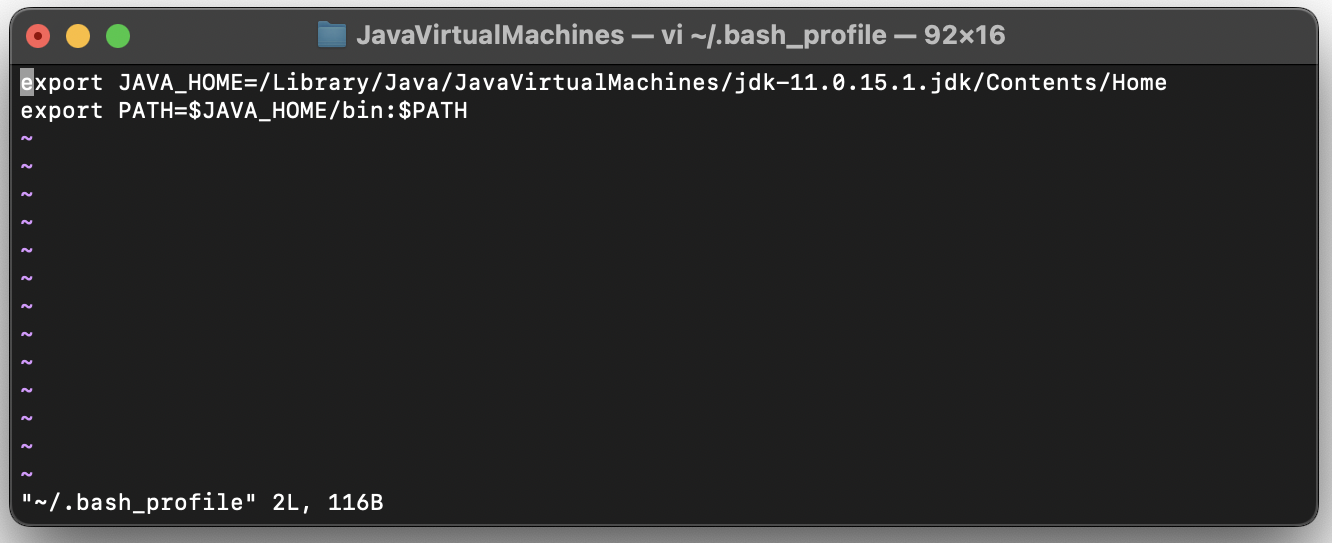This screenshot has height=543, width=1332.
Task: Click the word Home ending line one
Action: point(1139,82)
